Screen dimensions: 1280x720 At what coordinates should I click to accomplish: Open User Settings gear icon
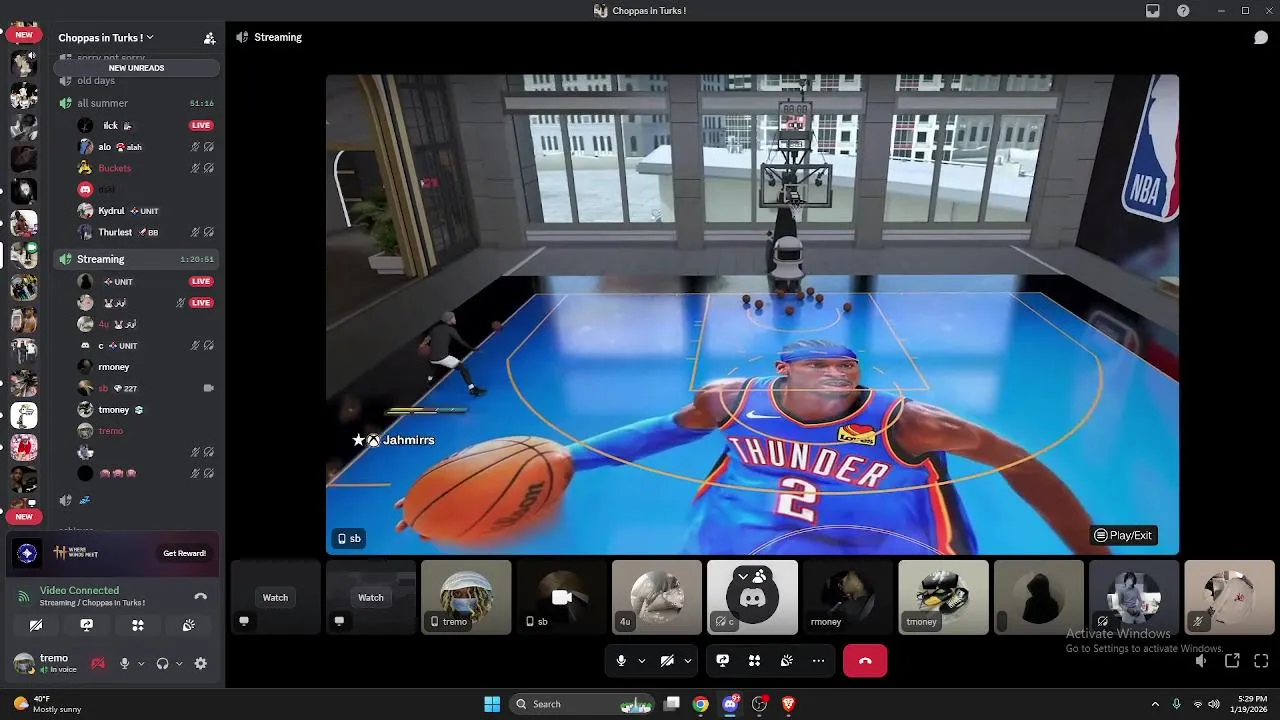[x=200, y=663]
